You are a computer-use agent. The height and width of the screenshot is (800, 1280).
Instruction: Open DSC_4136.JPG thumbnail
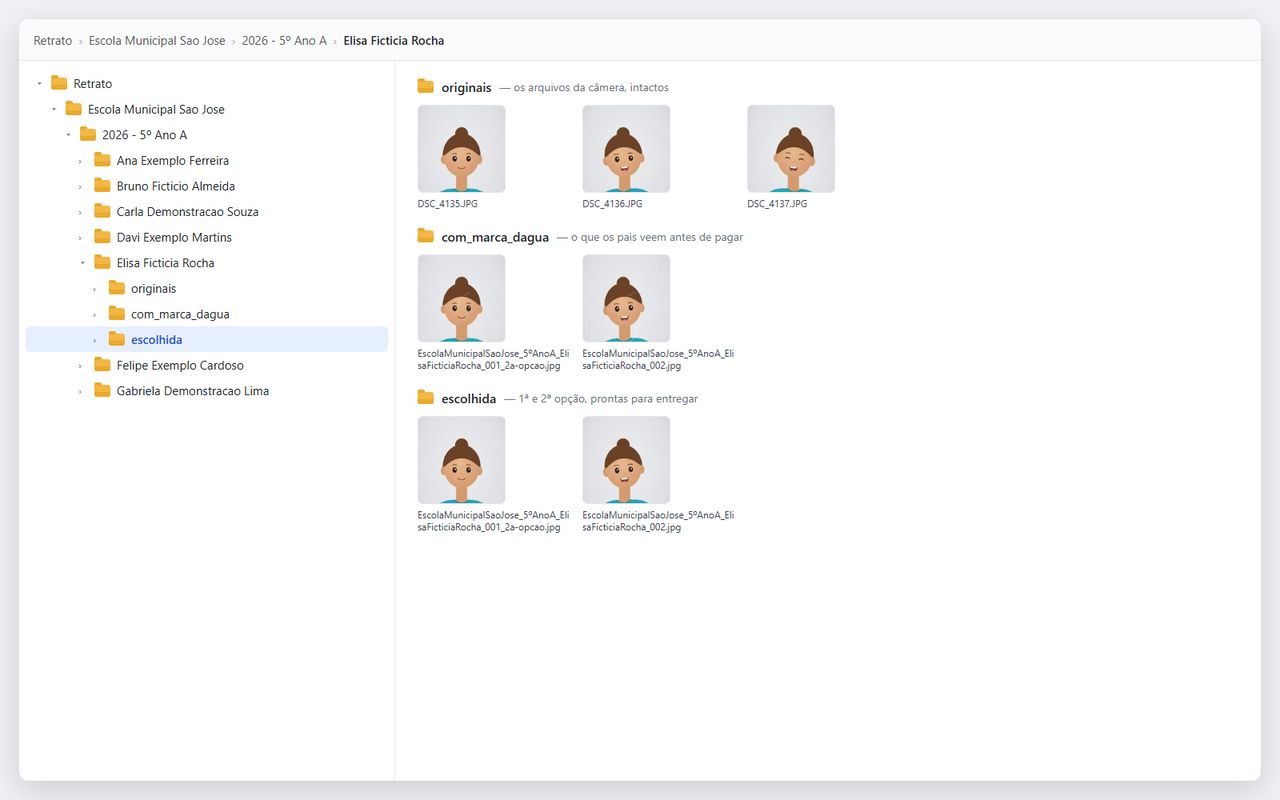pos(626,149)
